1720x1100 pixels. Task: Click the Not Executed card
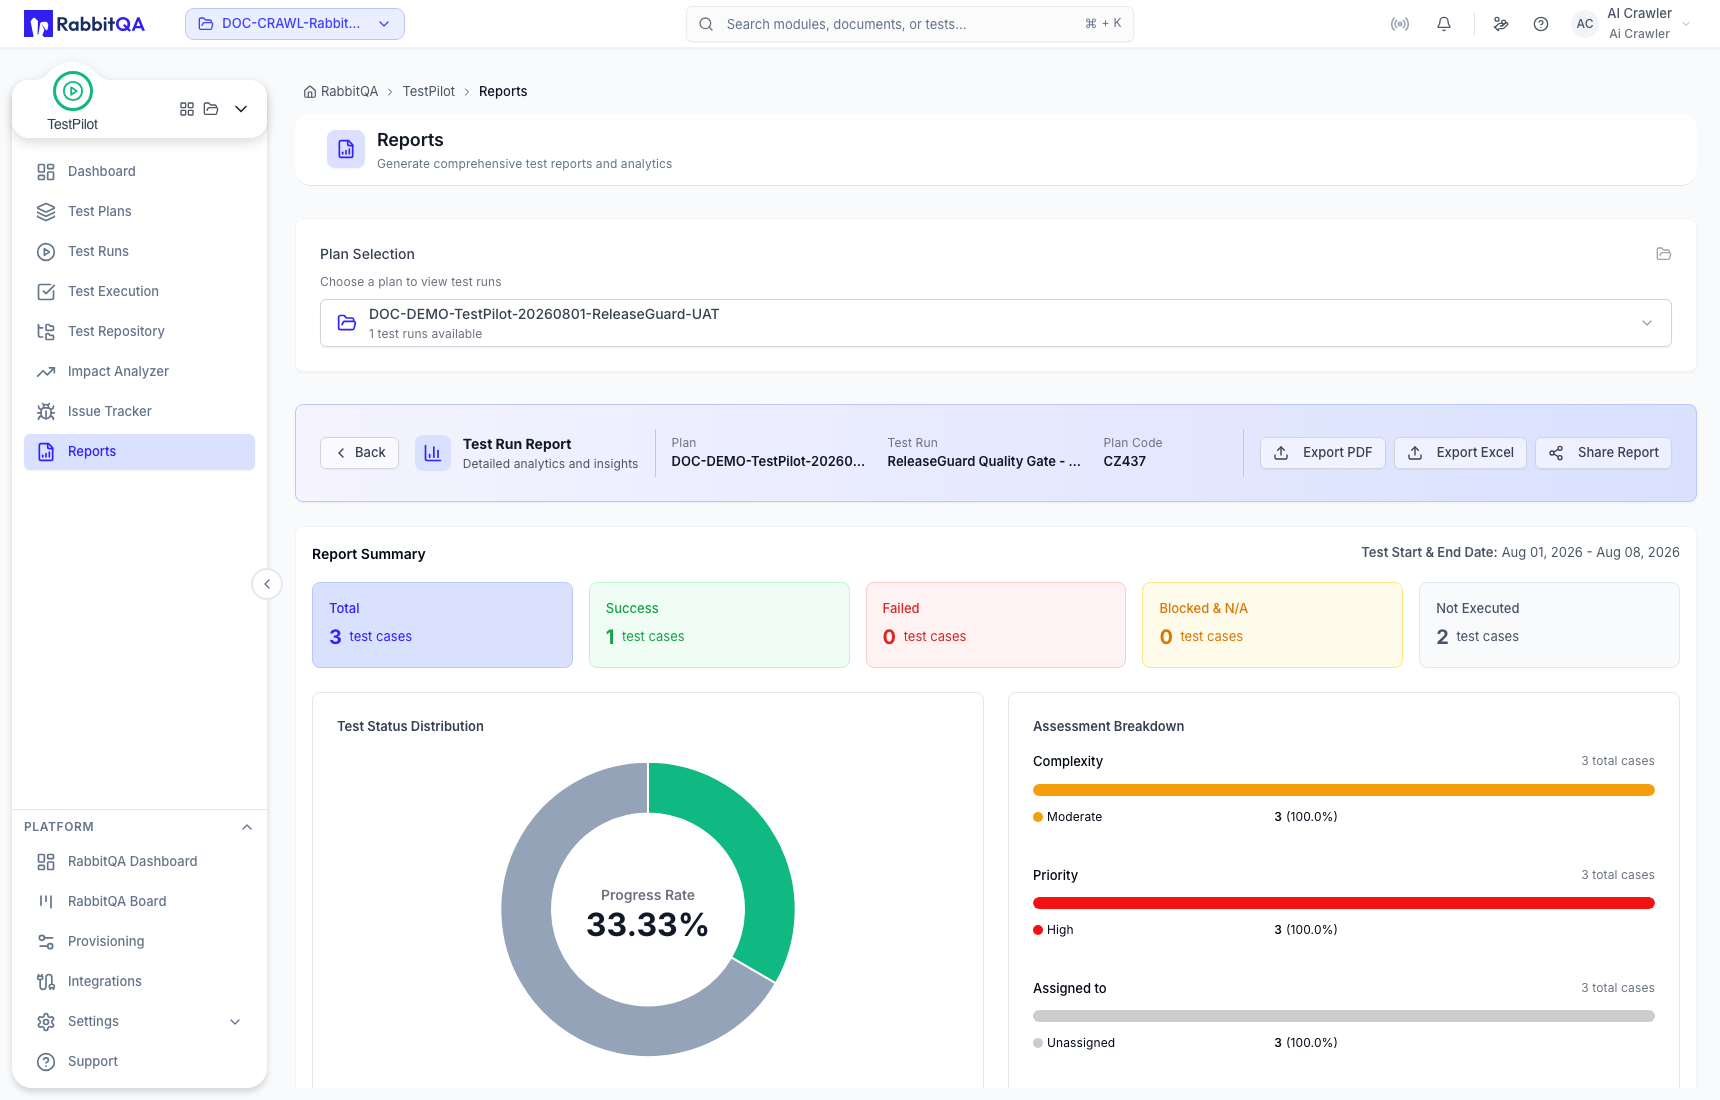pos(1549,625)
